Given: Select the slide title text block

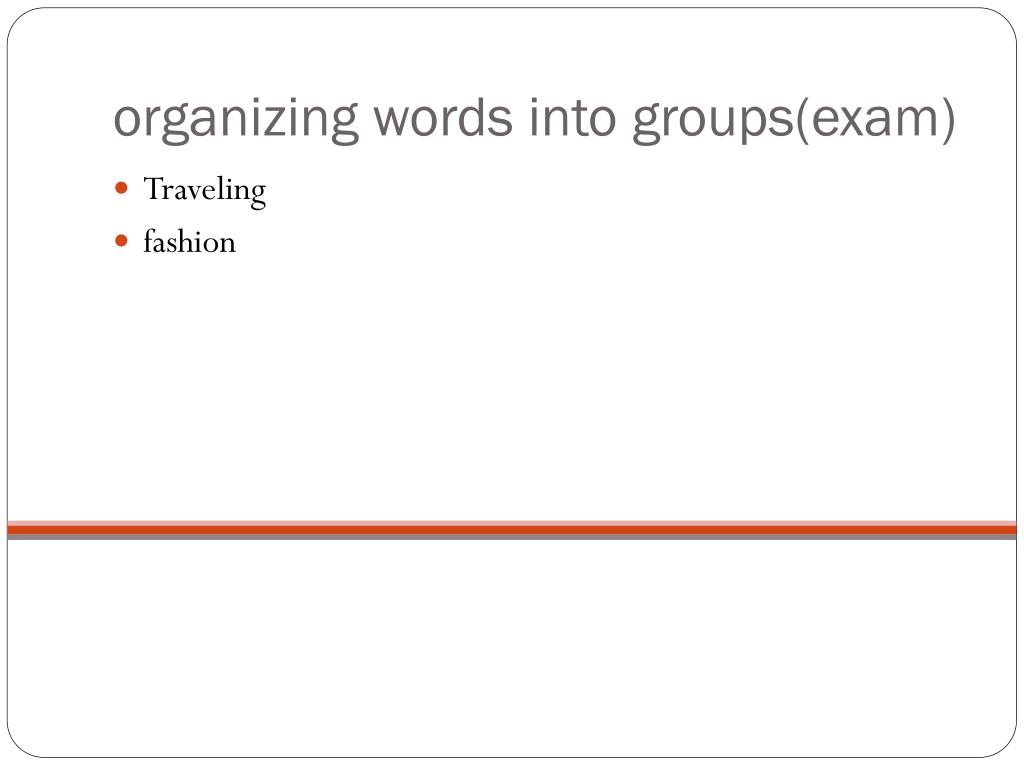Looking at the screenshot, I should click(534, 118).
